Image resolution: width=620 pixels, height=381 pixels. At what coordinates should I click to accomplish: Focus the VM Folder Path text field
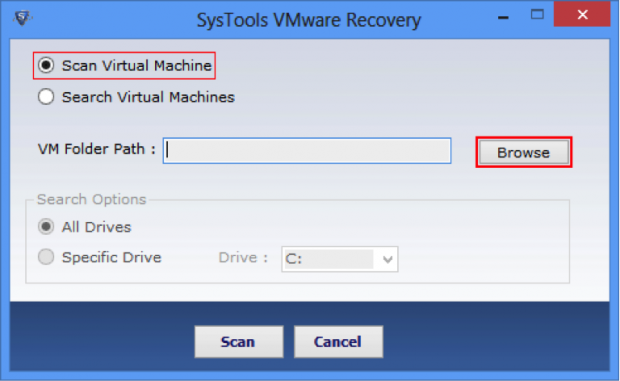coord(307,151)
